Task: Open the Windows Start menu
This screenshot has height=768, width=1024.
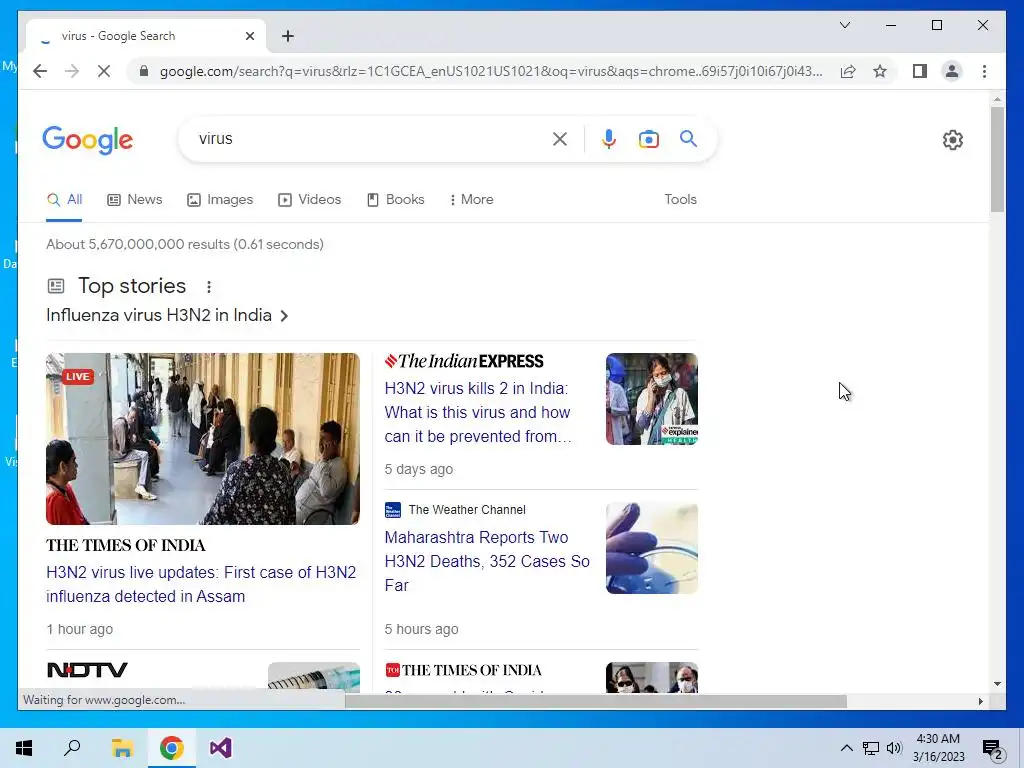Action: (x=24, y=748)
